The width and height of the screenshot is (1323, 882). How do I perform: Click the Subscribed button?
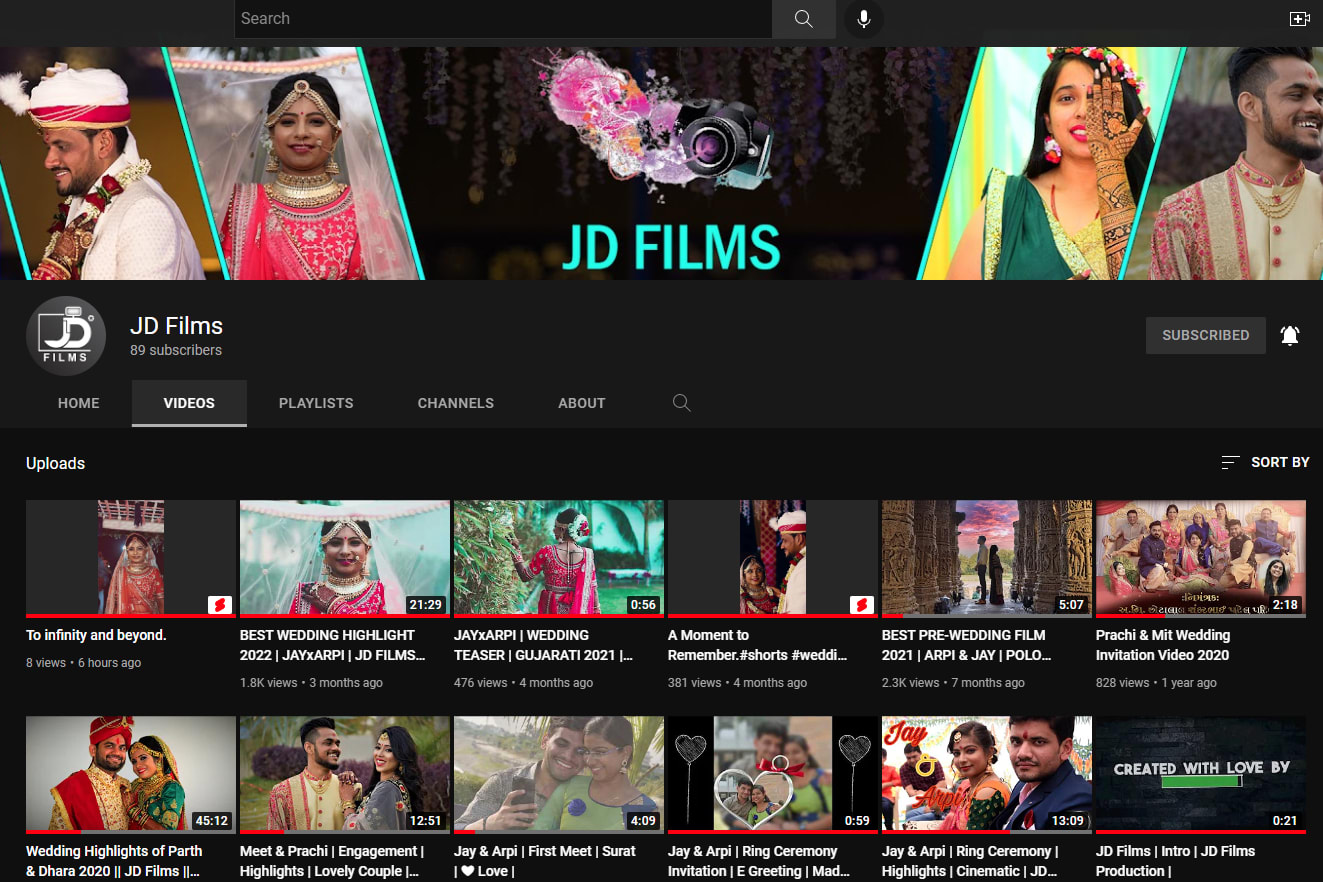(1205, 336)
